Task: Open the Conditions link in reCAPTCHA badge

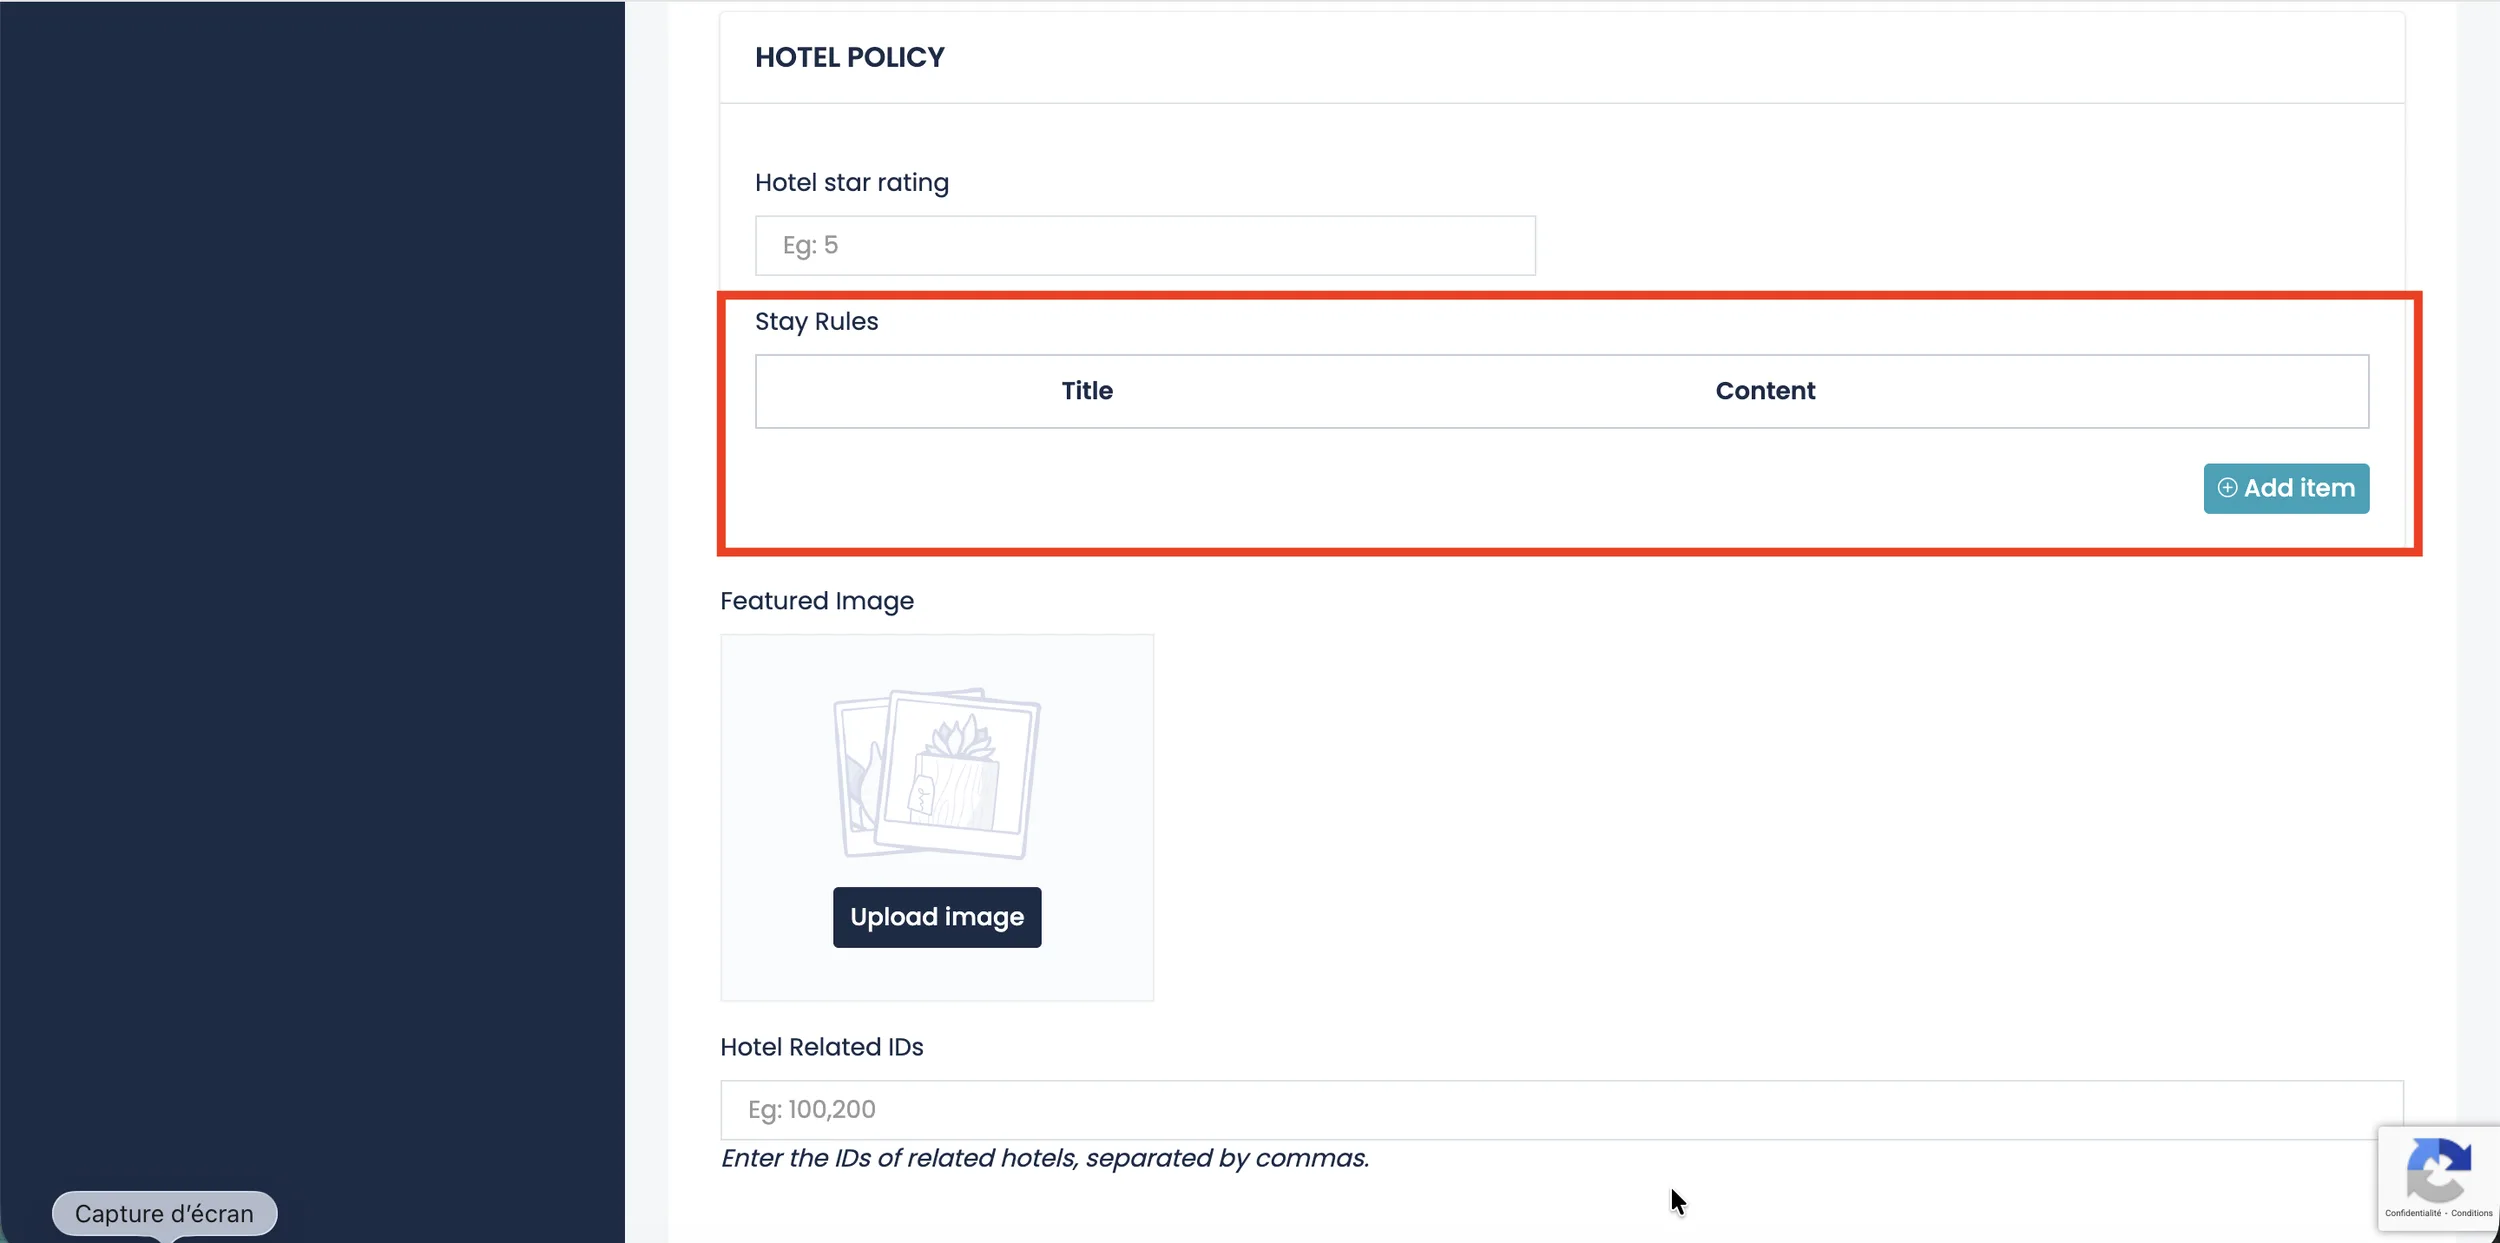Action: (2471, 1213)
